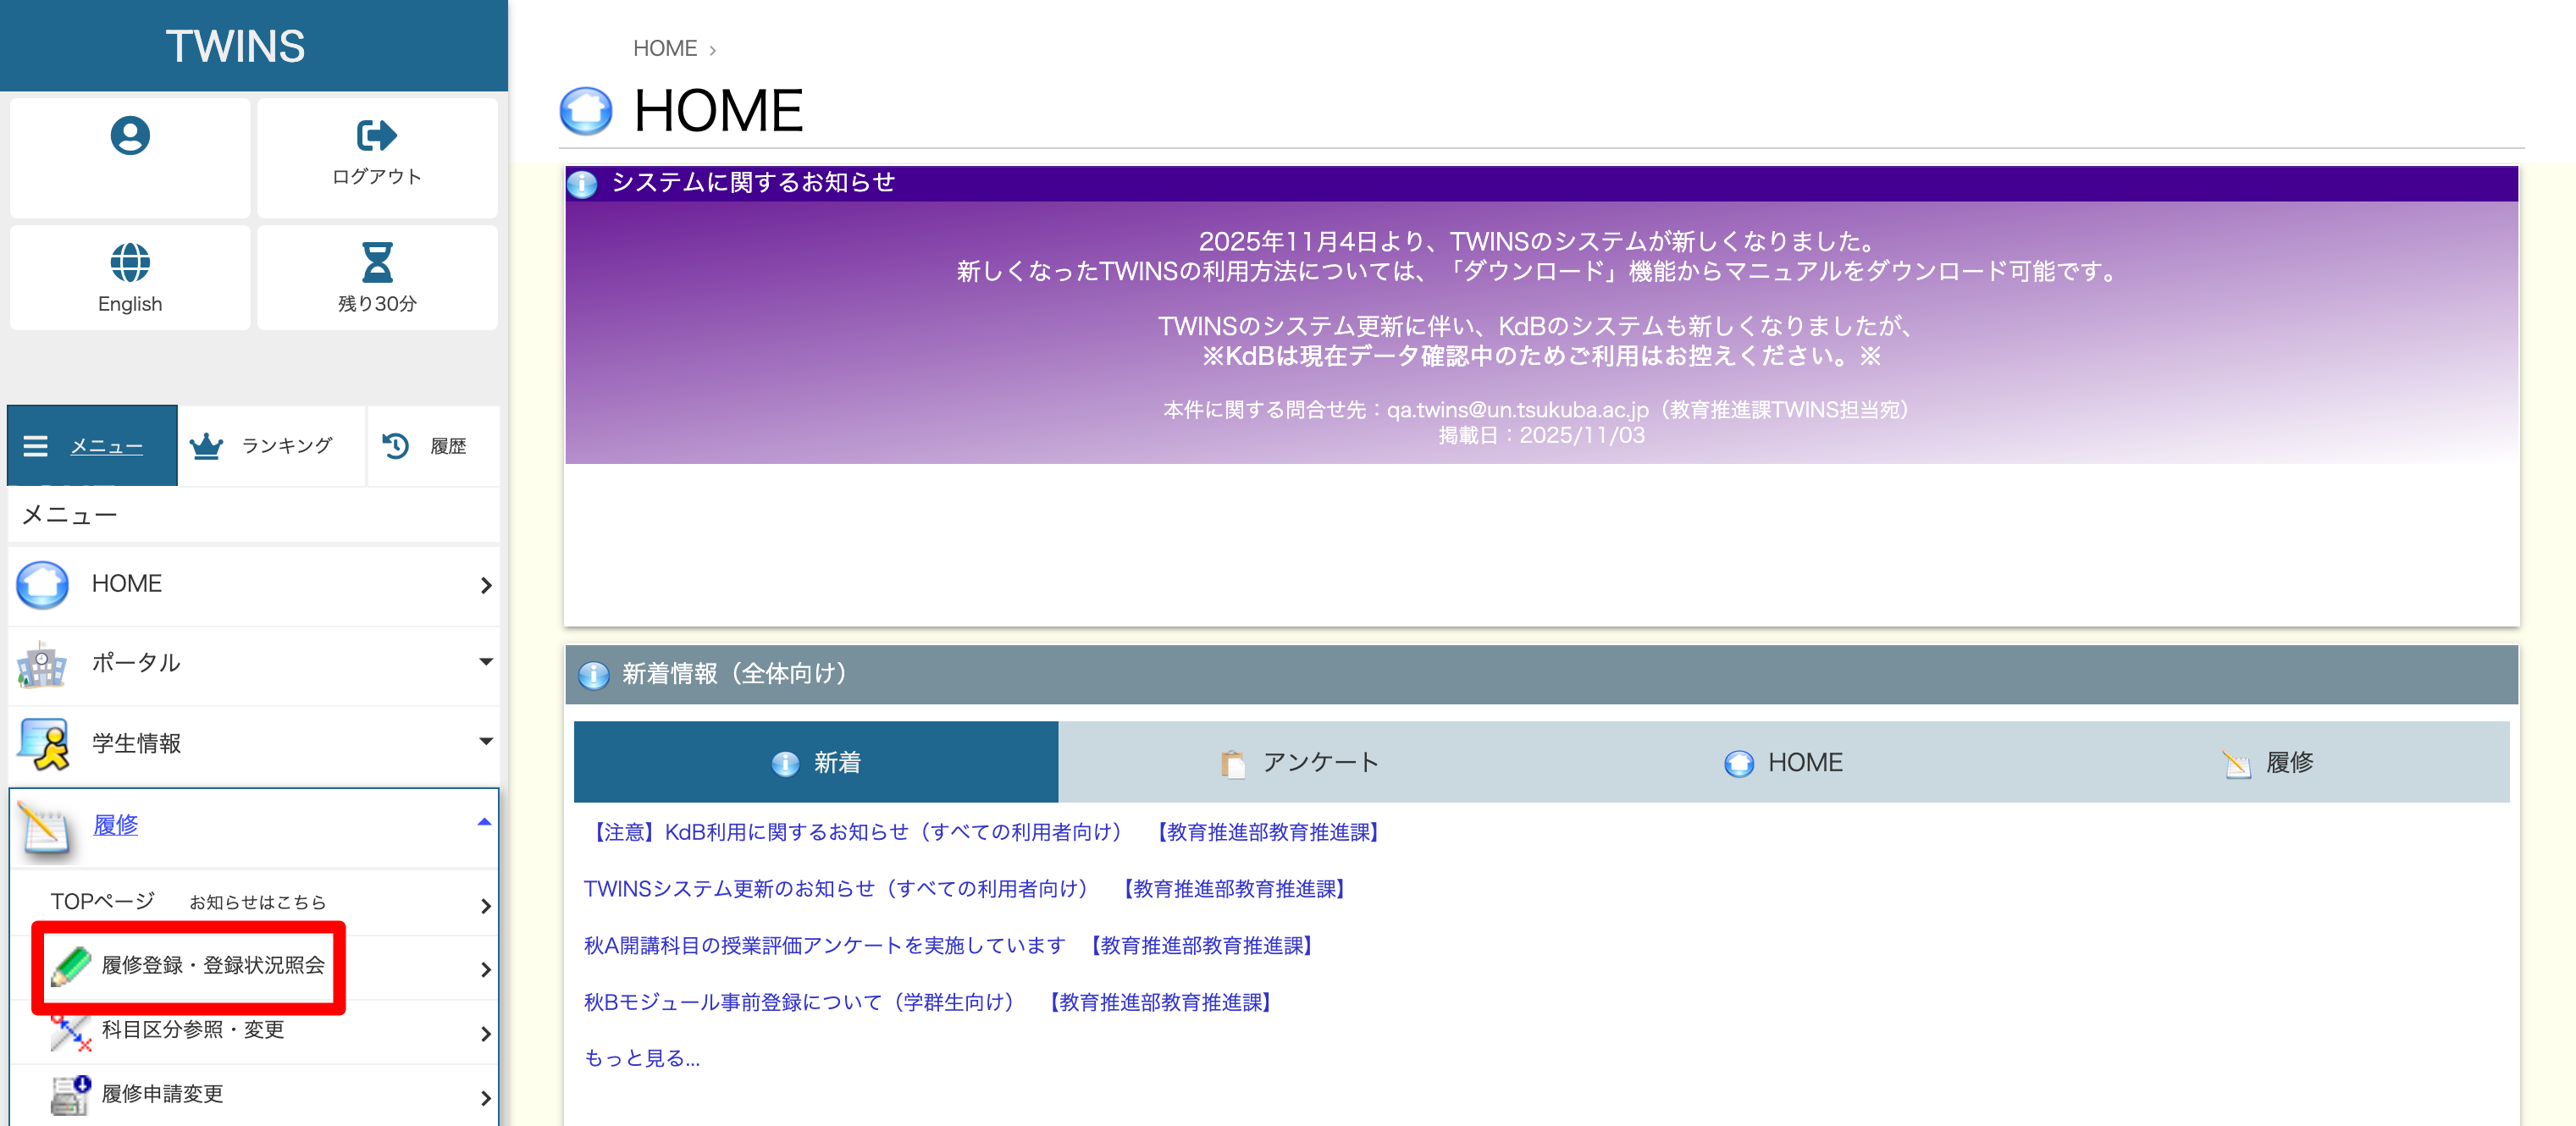Screen dimensions: 2576x1126
Task: Click the logout arrow icon
Action: pyautogui.click(x=376, y=135)
